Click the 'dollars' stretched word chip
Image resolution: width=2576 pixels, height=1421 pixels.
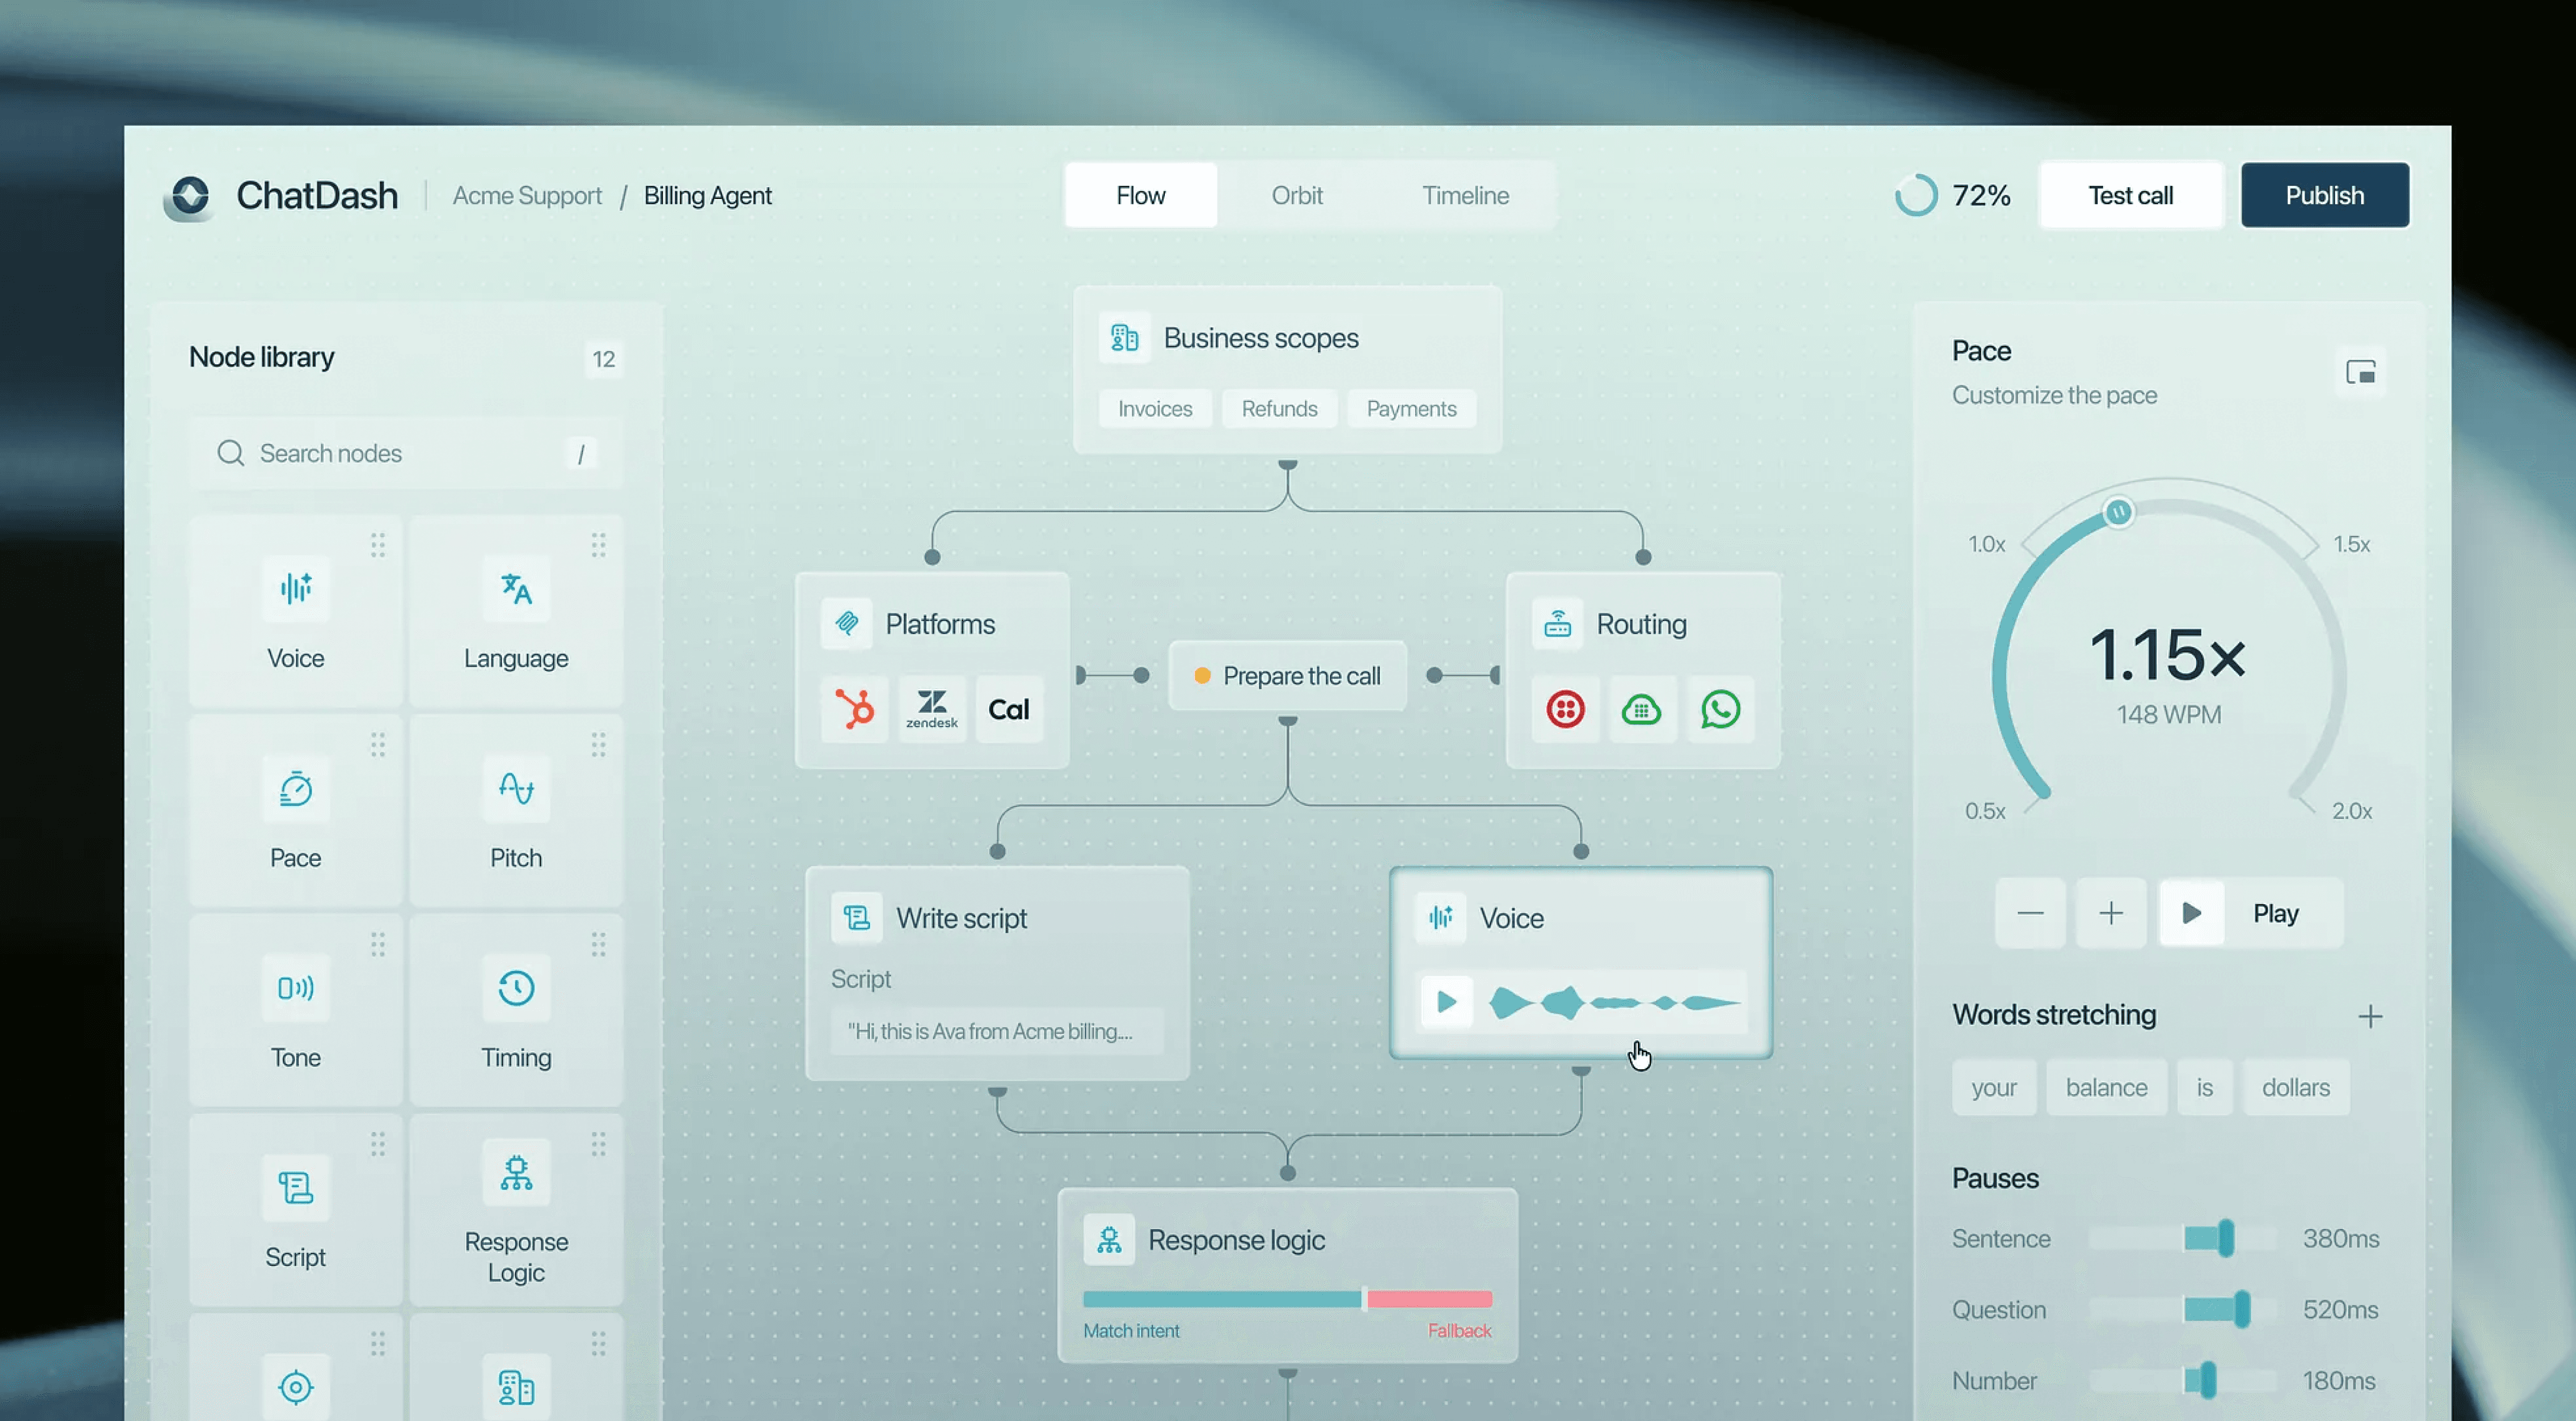coord(2295,1087)
